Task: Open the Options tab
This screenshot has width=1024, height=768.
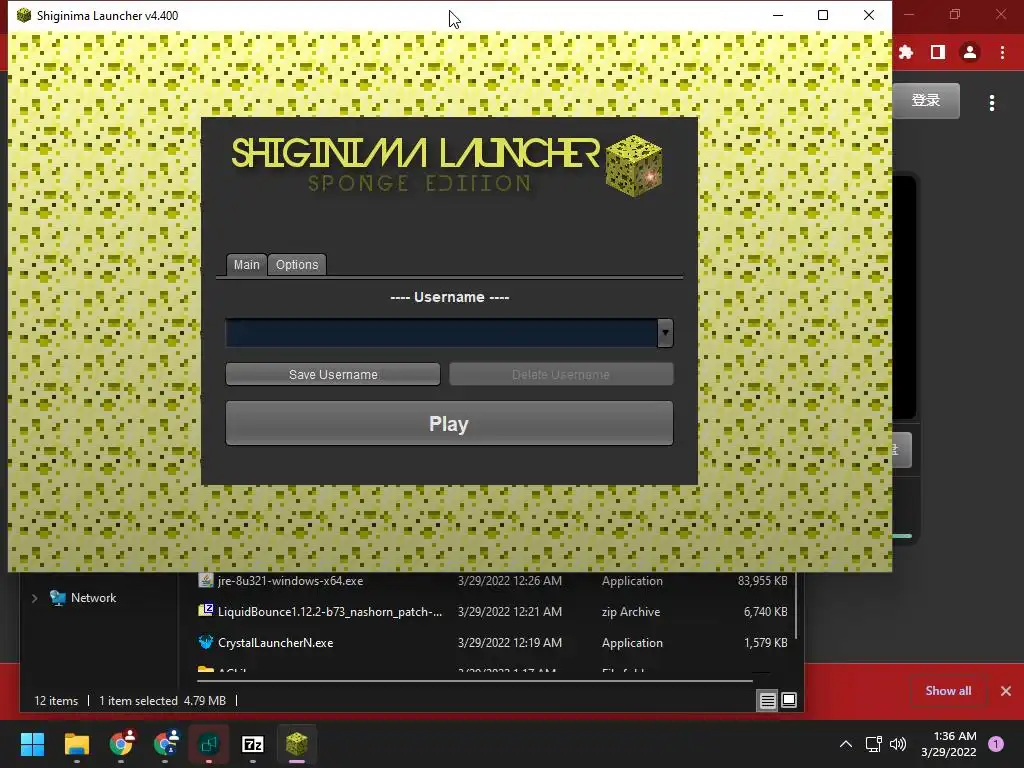Action: [297, 264]
